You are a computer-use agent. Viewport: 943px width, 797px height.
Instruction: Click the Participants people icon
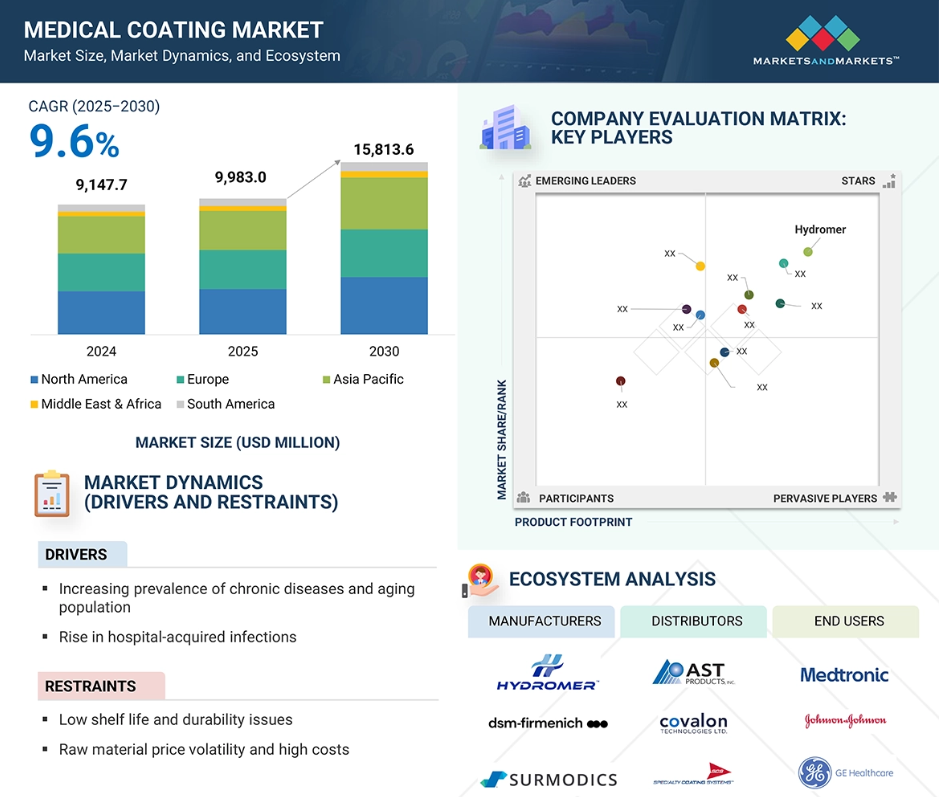click(x=523, y=497)
